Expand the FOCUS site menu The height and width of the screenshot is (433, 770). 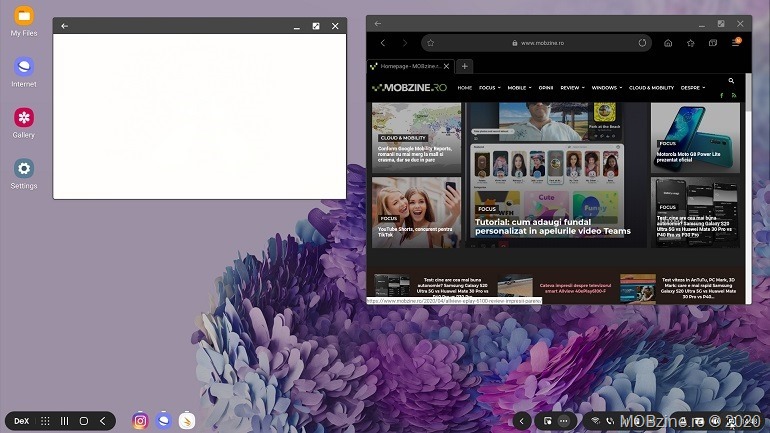(490, 88)
